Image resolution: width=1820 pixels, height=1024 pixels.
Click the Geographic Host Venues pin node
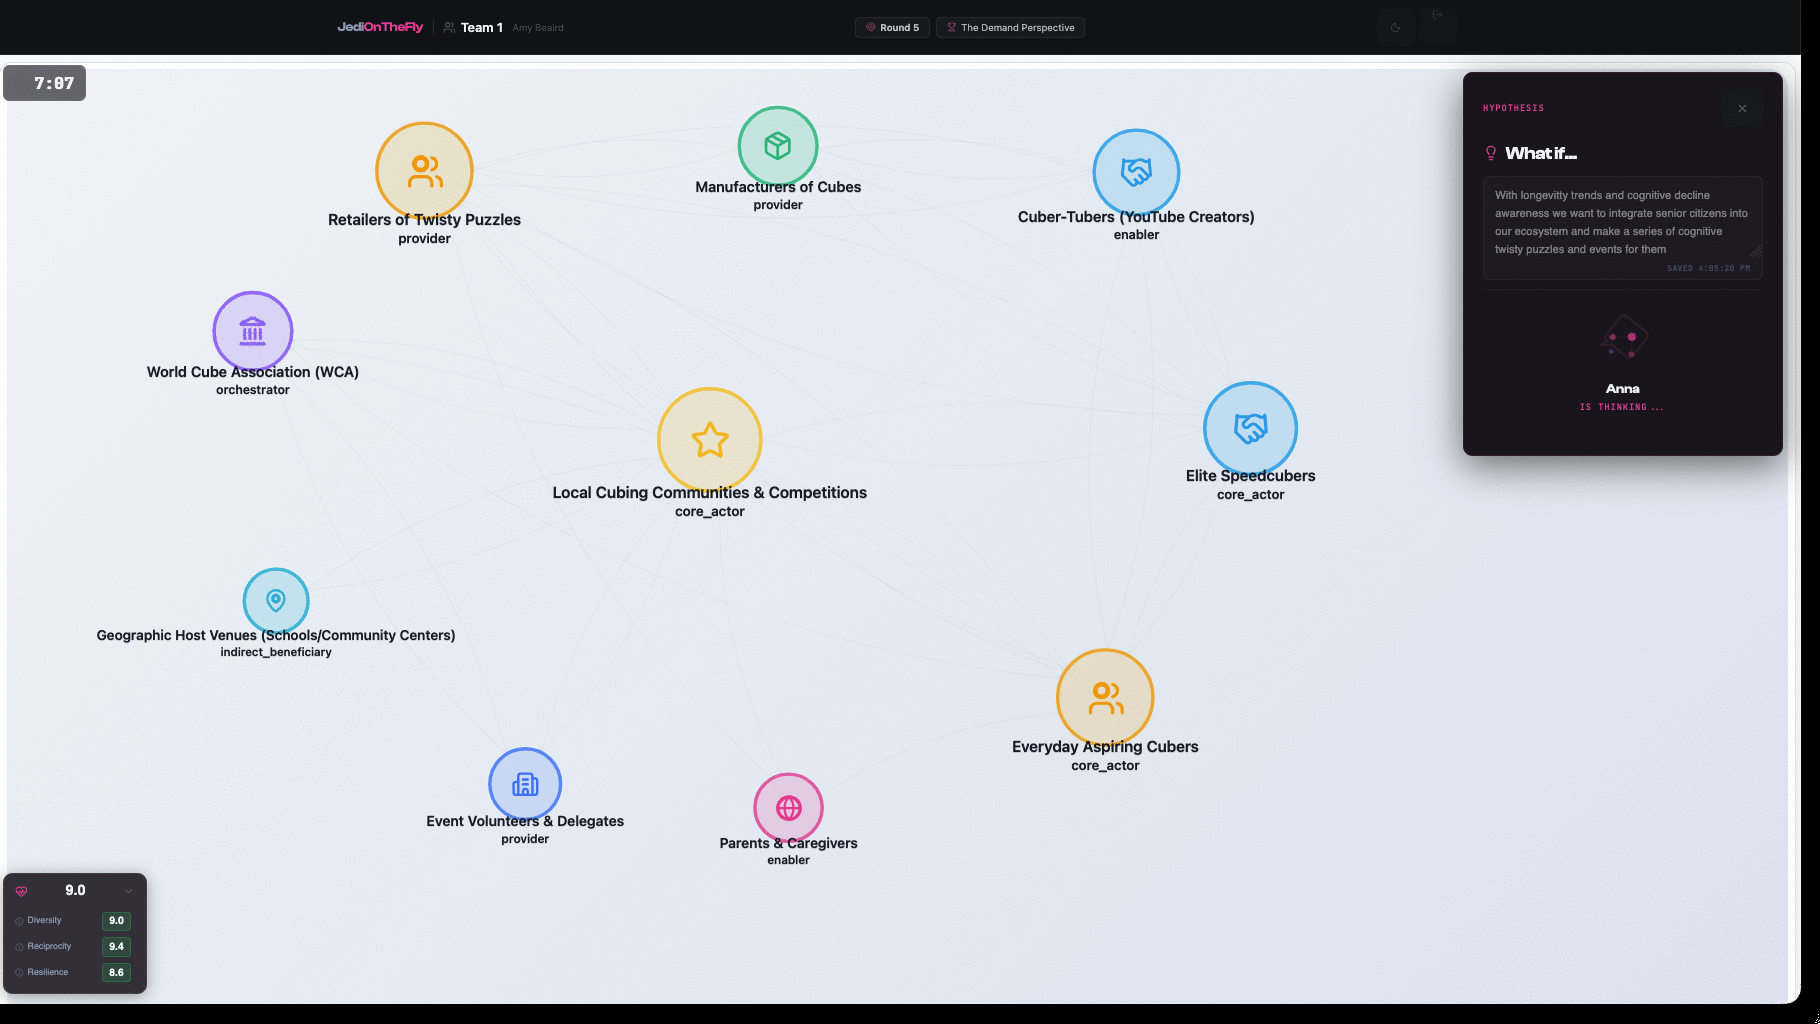(x=276, y=601)
